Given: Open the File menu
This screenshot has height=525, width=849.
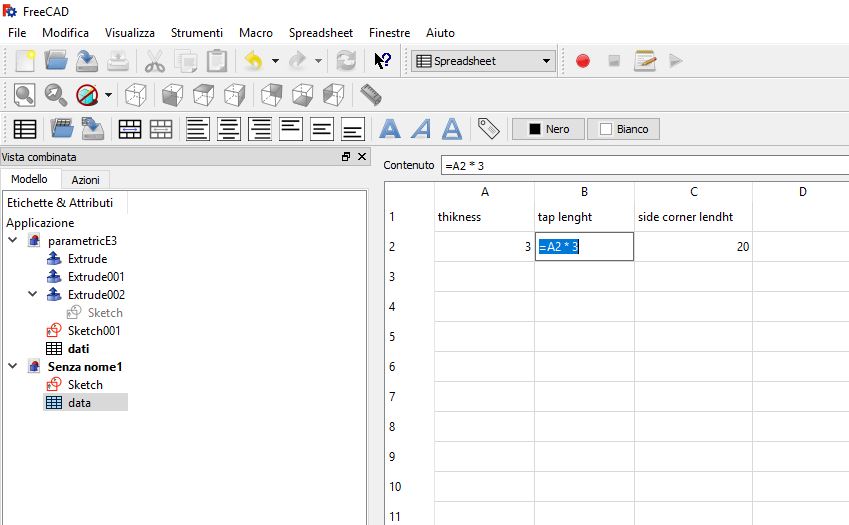Looking at the screenshot, I should (17, 32).
